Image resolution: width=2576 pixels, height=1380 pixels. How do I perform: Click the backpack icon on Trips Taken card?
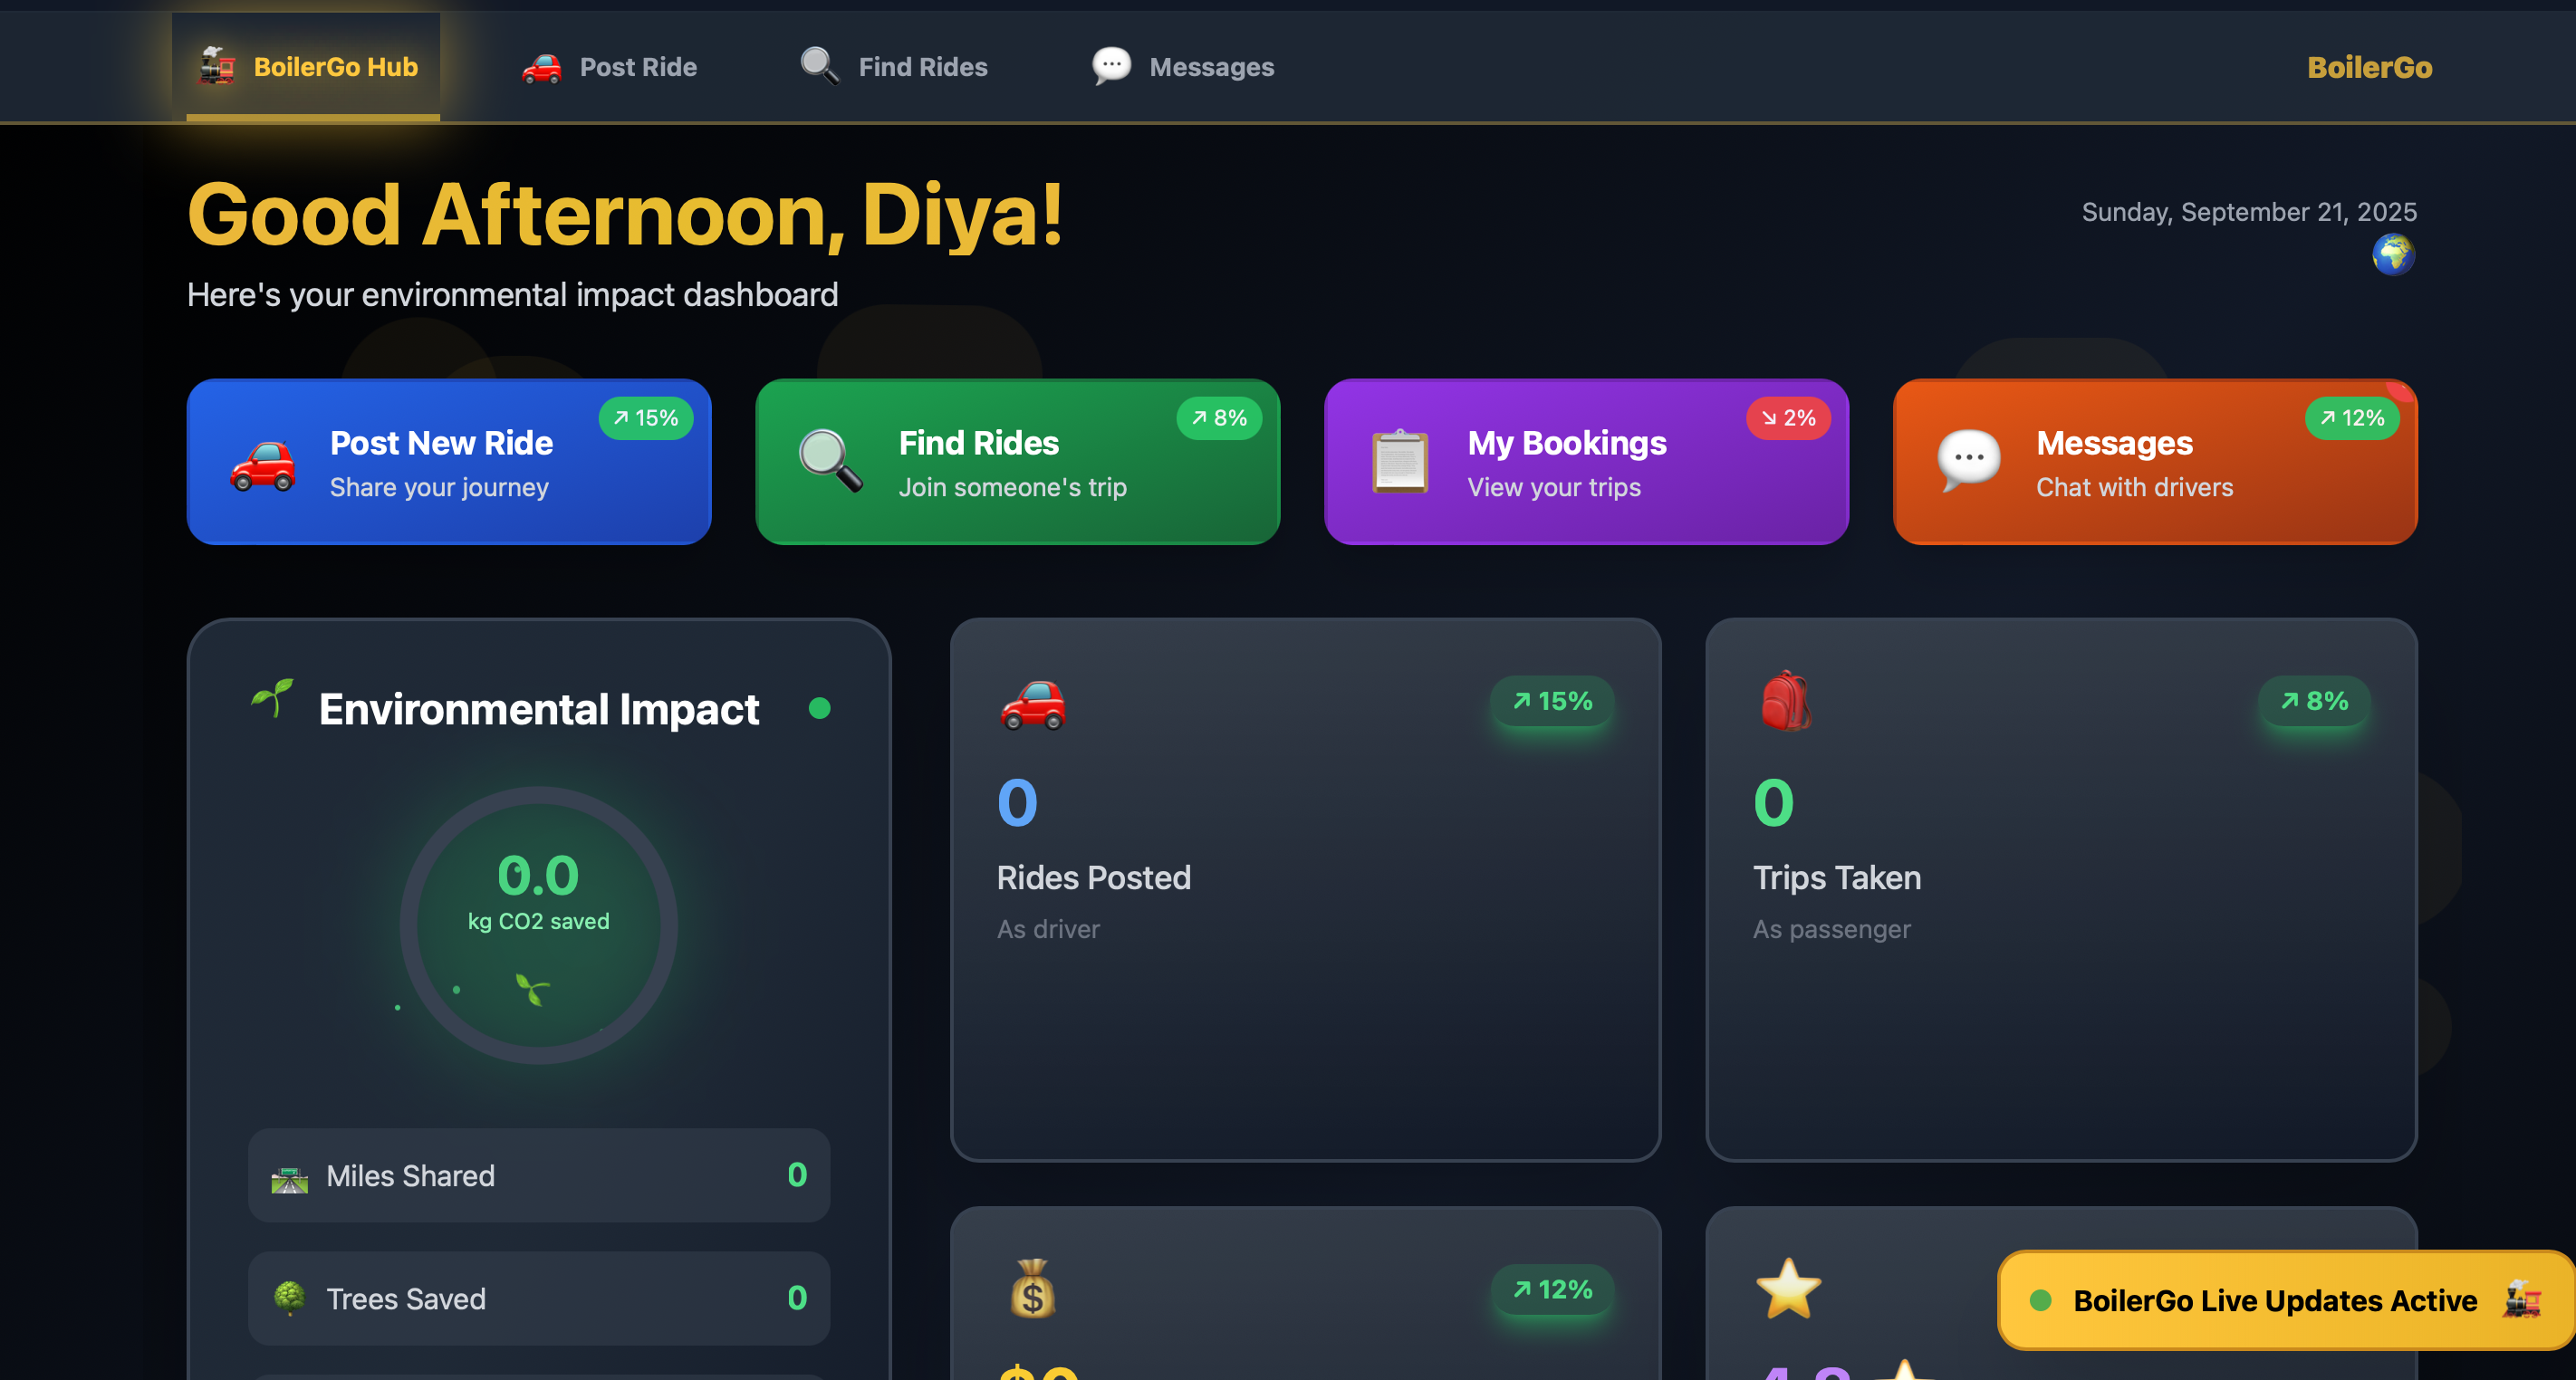(1785, 701)
